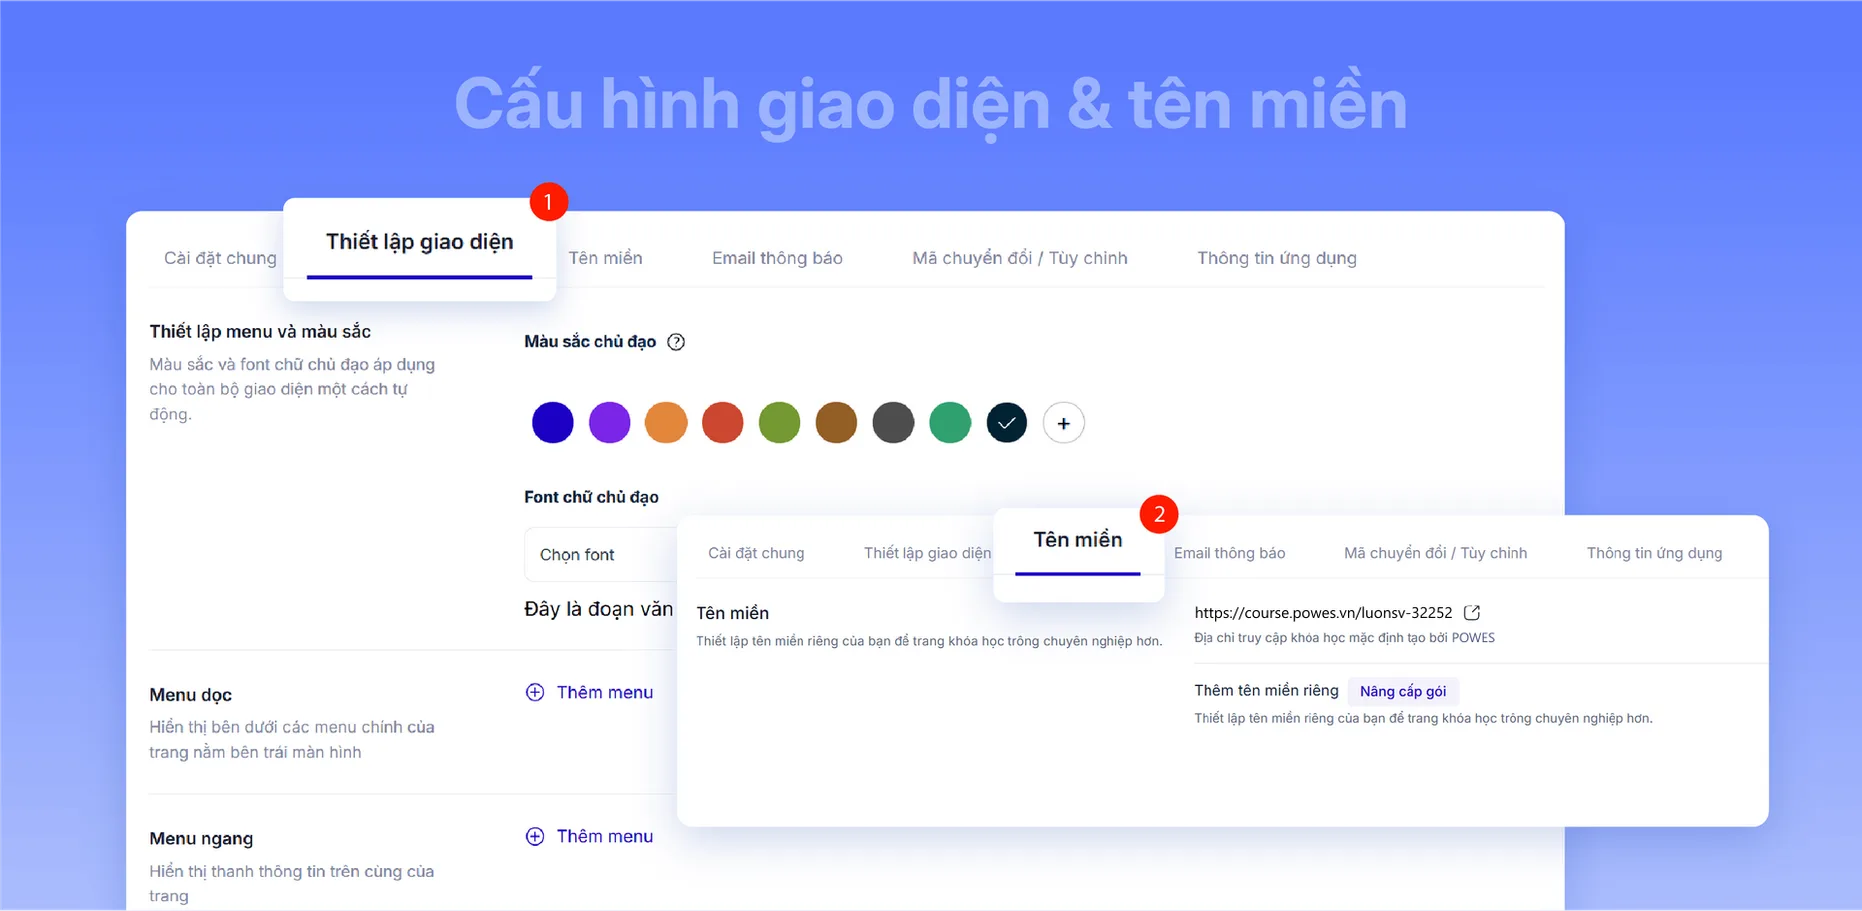1862x911 pixels.
Task: Open the Chọn font dropdown
Action: coord(600,554)
